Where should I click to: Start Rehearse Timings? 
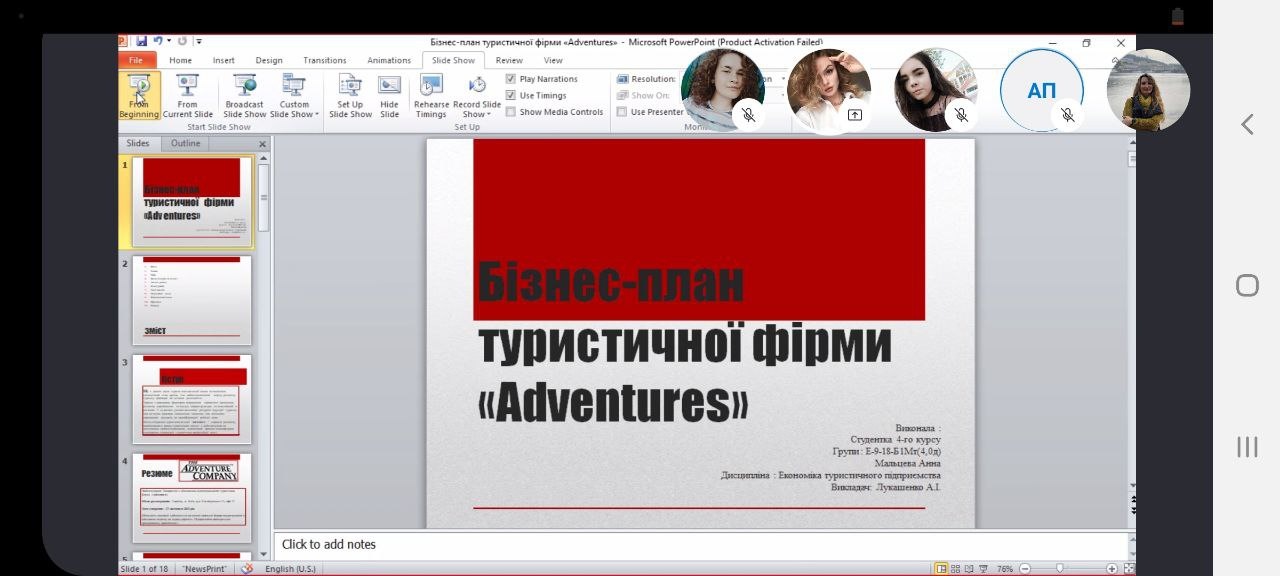click(x=431, y=96)
